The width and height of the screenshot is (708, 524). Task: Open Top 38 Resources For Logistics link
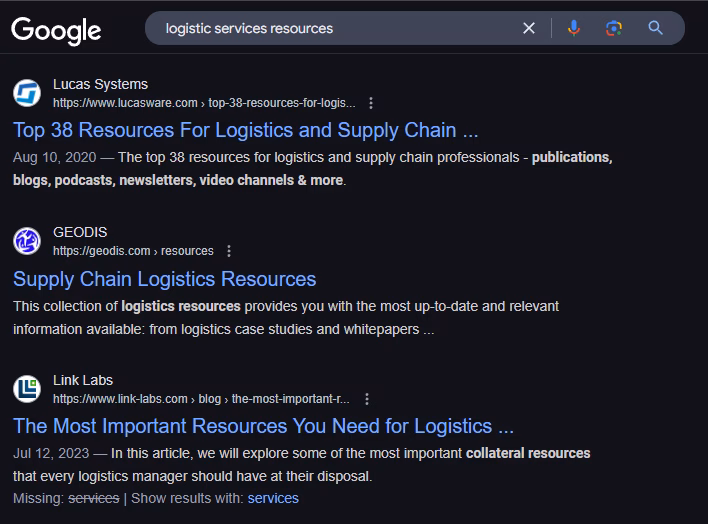pyautogui.click(x=245, y=130)
